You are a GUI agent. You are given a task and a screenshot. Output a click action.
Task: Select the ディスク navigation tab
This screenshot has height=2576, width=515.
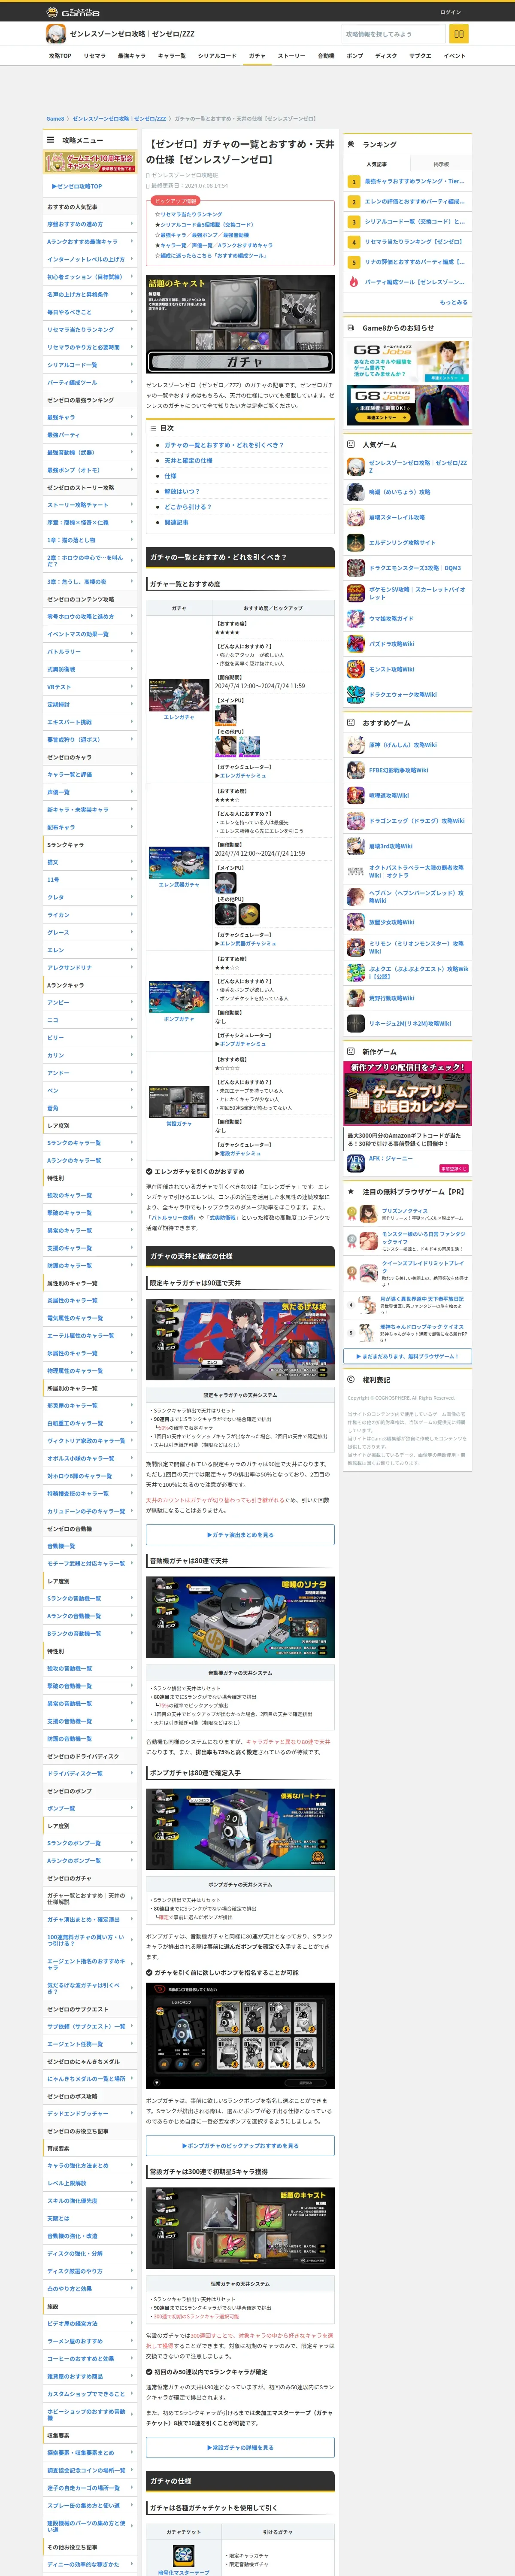(385, 56)
